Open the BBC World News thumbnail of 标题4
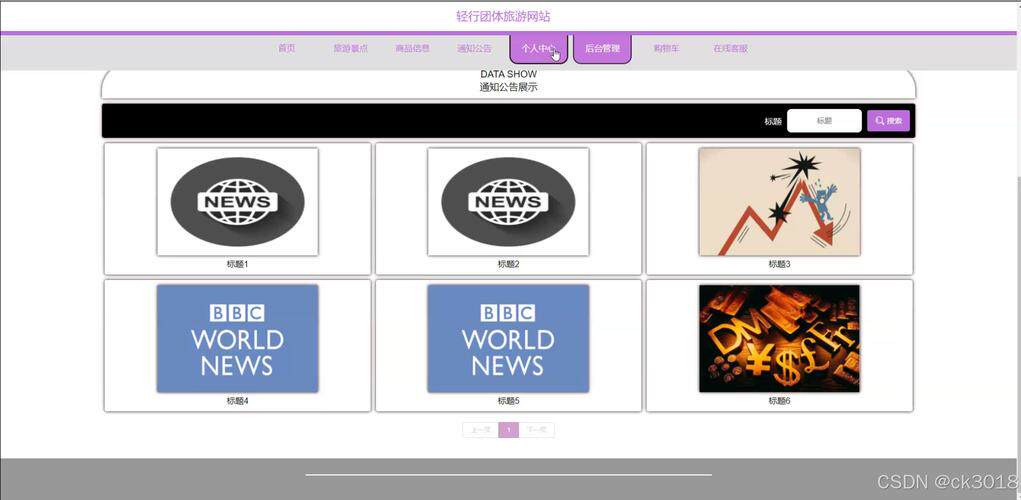This screenshot has width=1021, height=500. click(238, 339)
